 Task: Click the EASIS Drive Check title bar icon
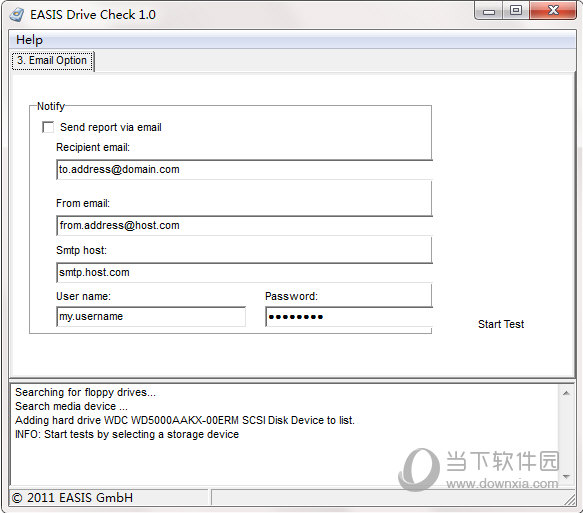(17, 15)
